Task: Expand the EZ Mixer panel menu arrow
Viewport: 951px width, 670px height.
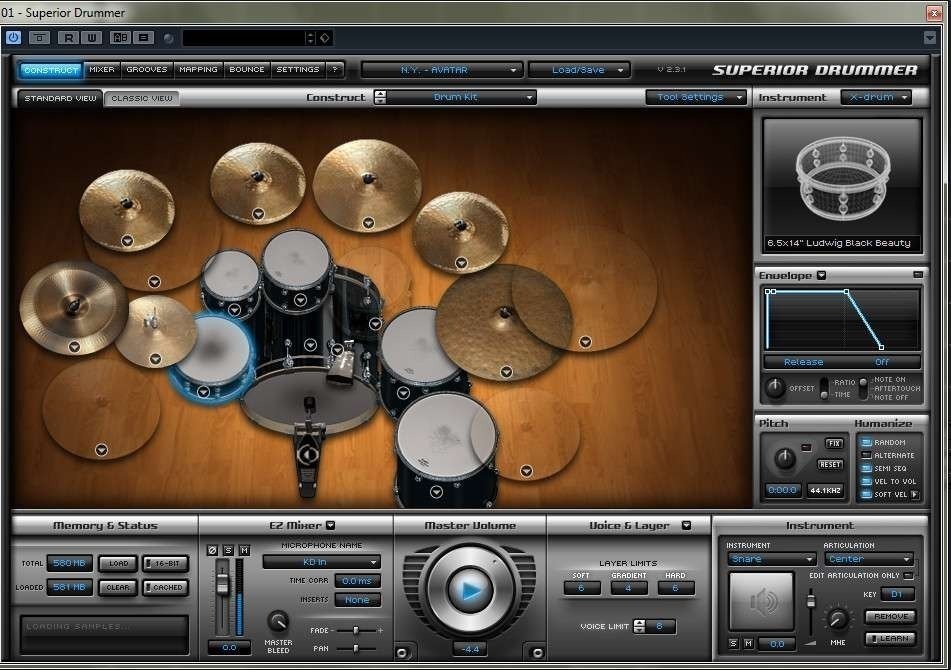Action: point(331,525)
